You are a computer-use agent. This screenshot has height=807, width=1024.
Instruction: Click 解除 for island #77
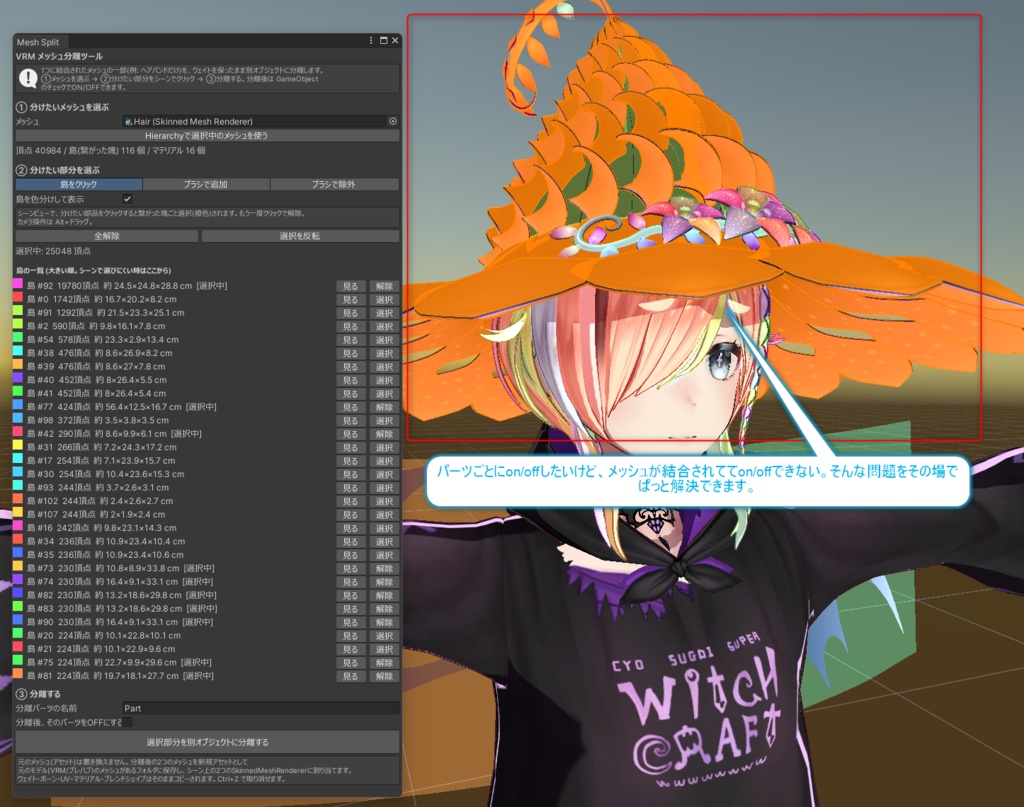coord(384,407)
